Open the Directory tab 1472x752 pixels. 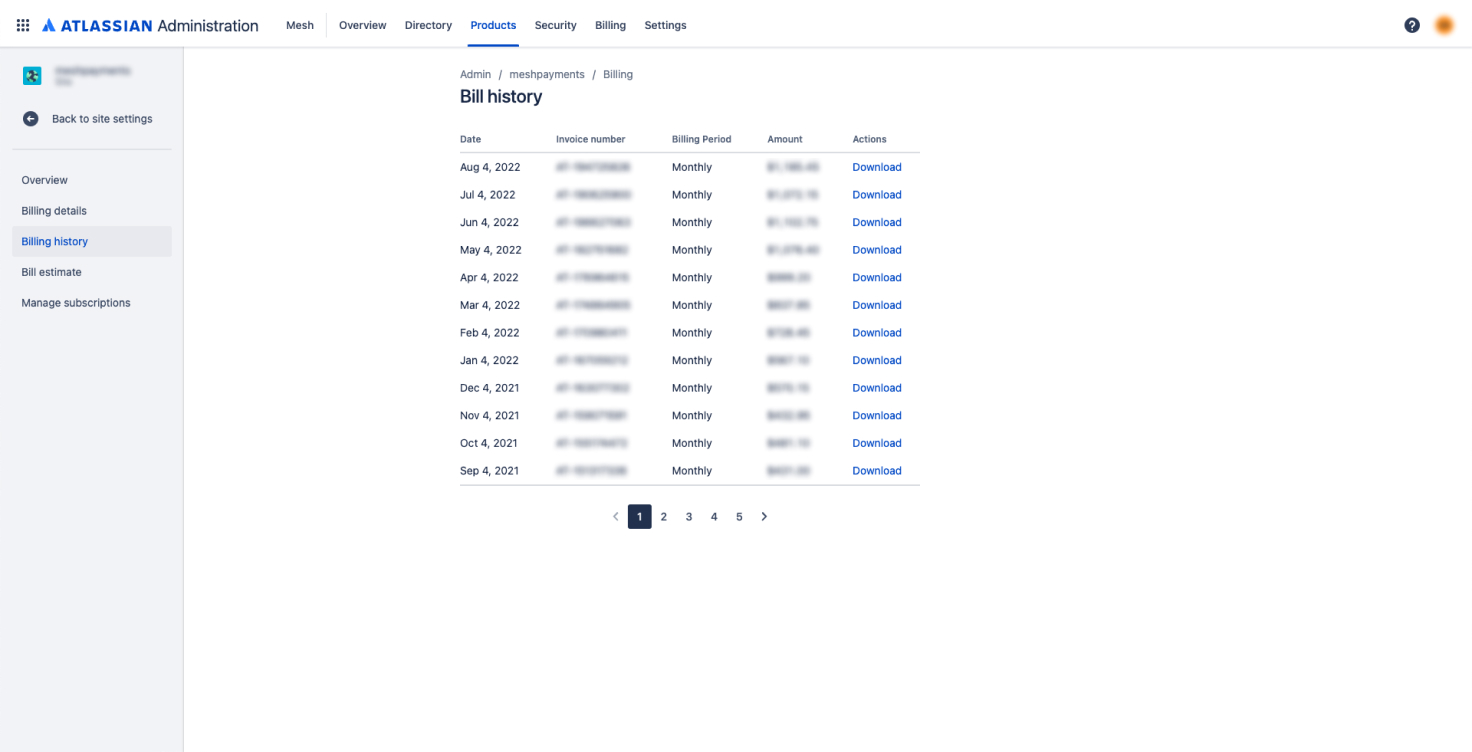tap(428, 25)
